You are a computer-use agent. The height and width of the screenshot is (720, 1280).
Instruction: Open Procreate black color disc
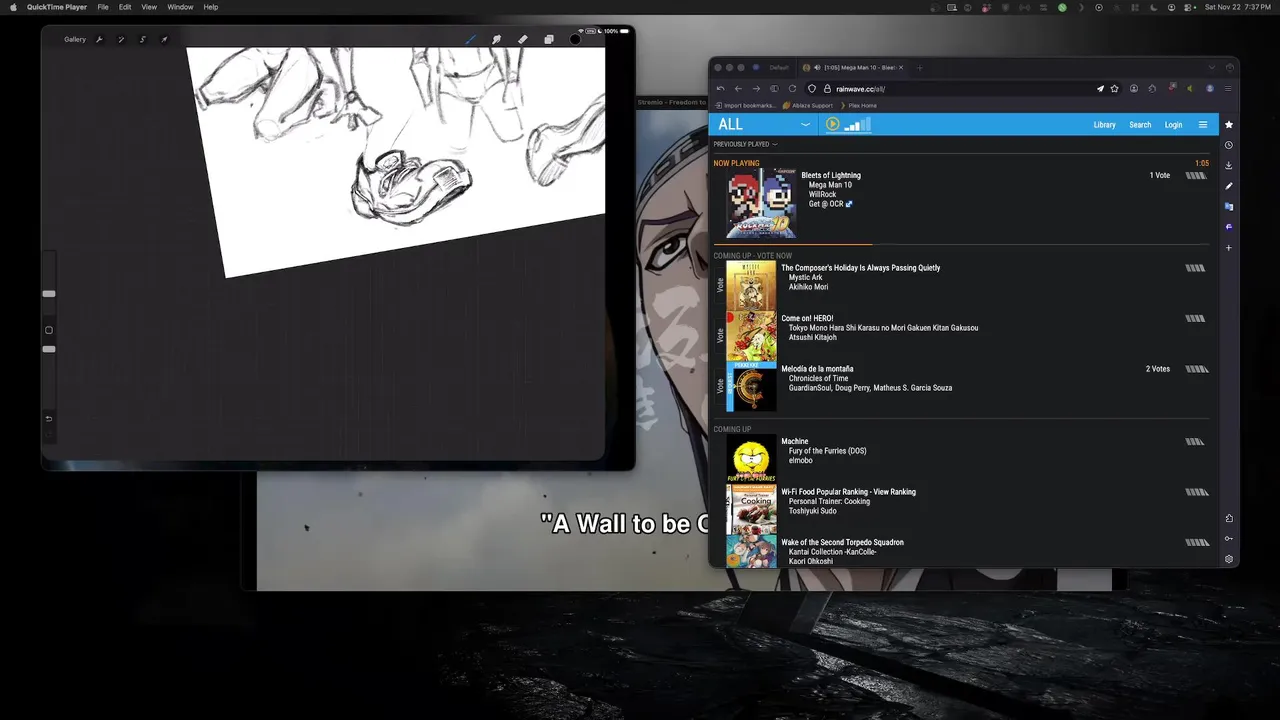[575, 40]
